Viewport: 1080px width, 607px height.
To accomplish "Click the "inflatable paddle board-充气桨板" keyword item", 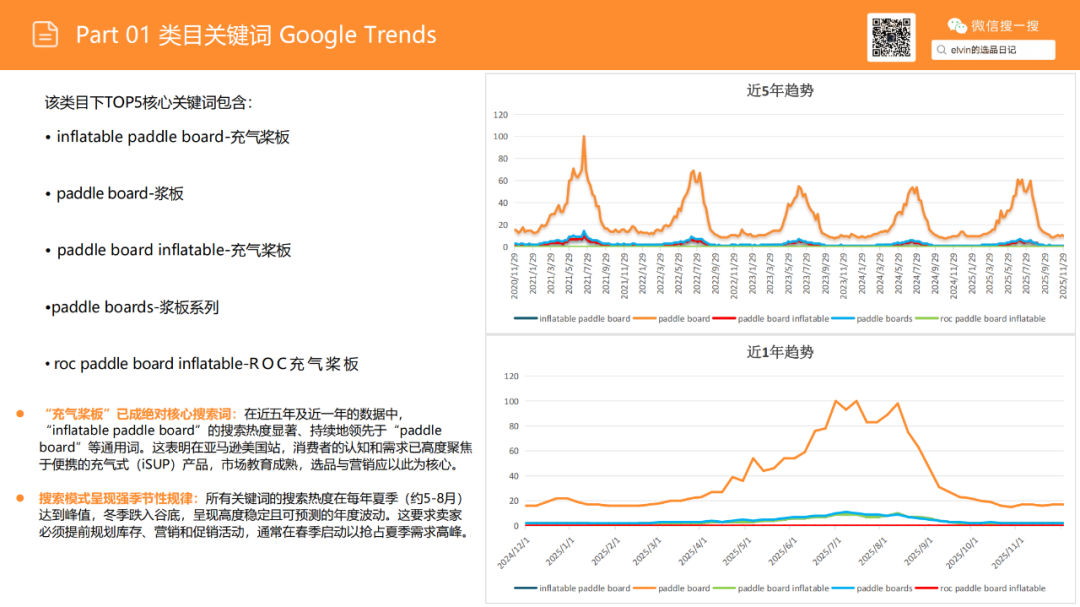I will coord(172,137).
